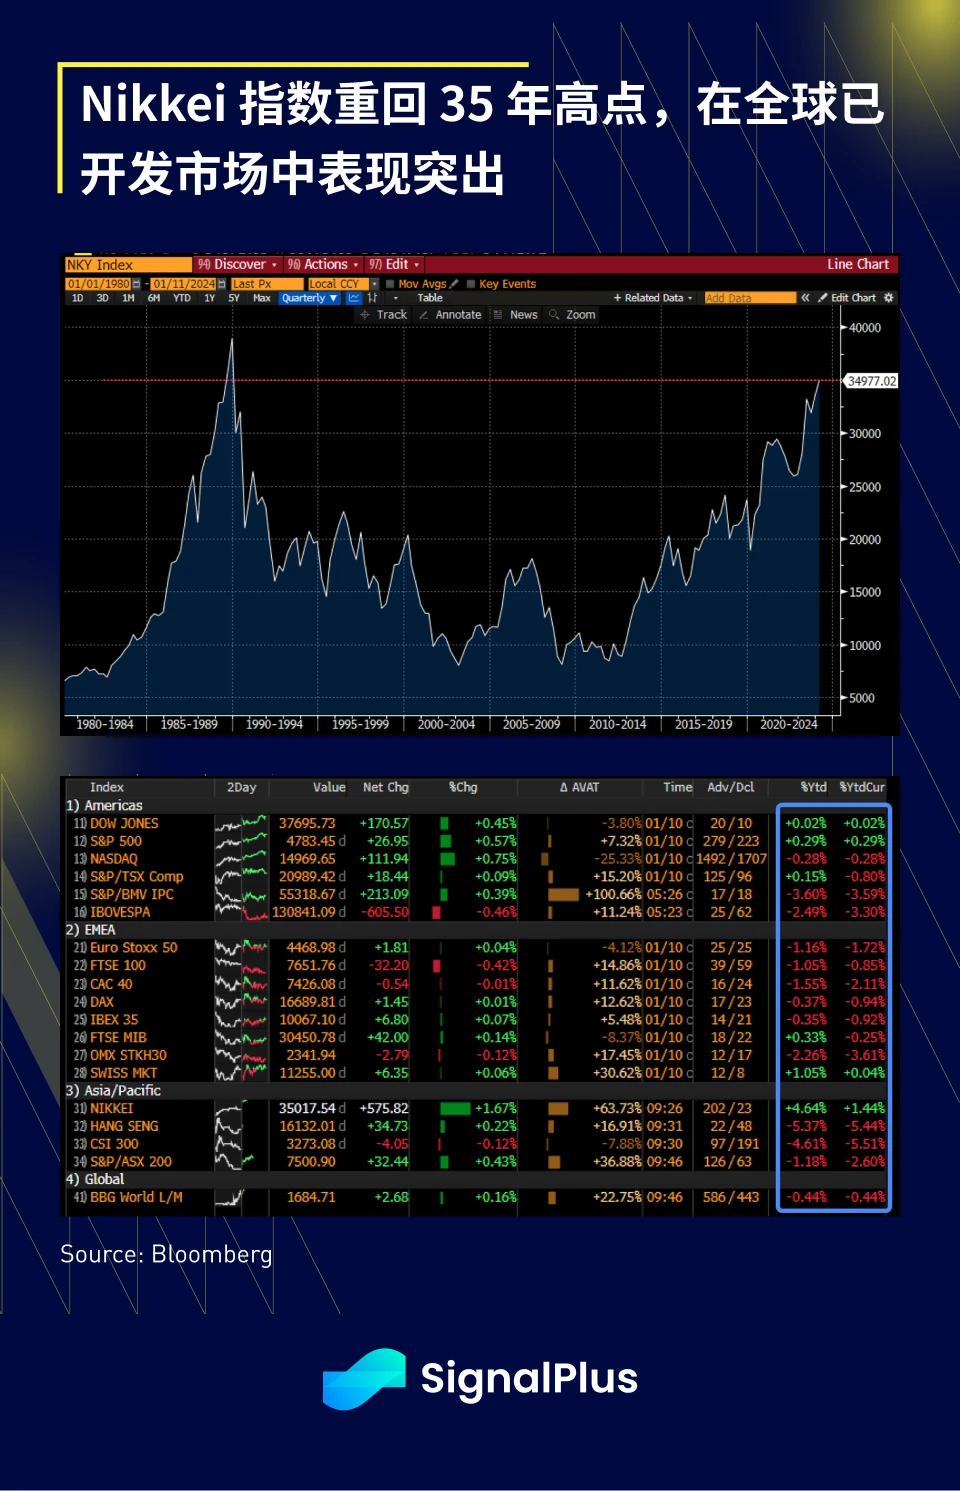Enable the Mov Avgs checkbox
Image resolution: width=960 pixels, height=1491 pixels.
[x=391, y=284]
